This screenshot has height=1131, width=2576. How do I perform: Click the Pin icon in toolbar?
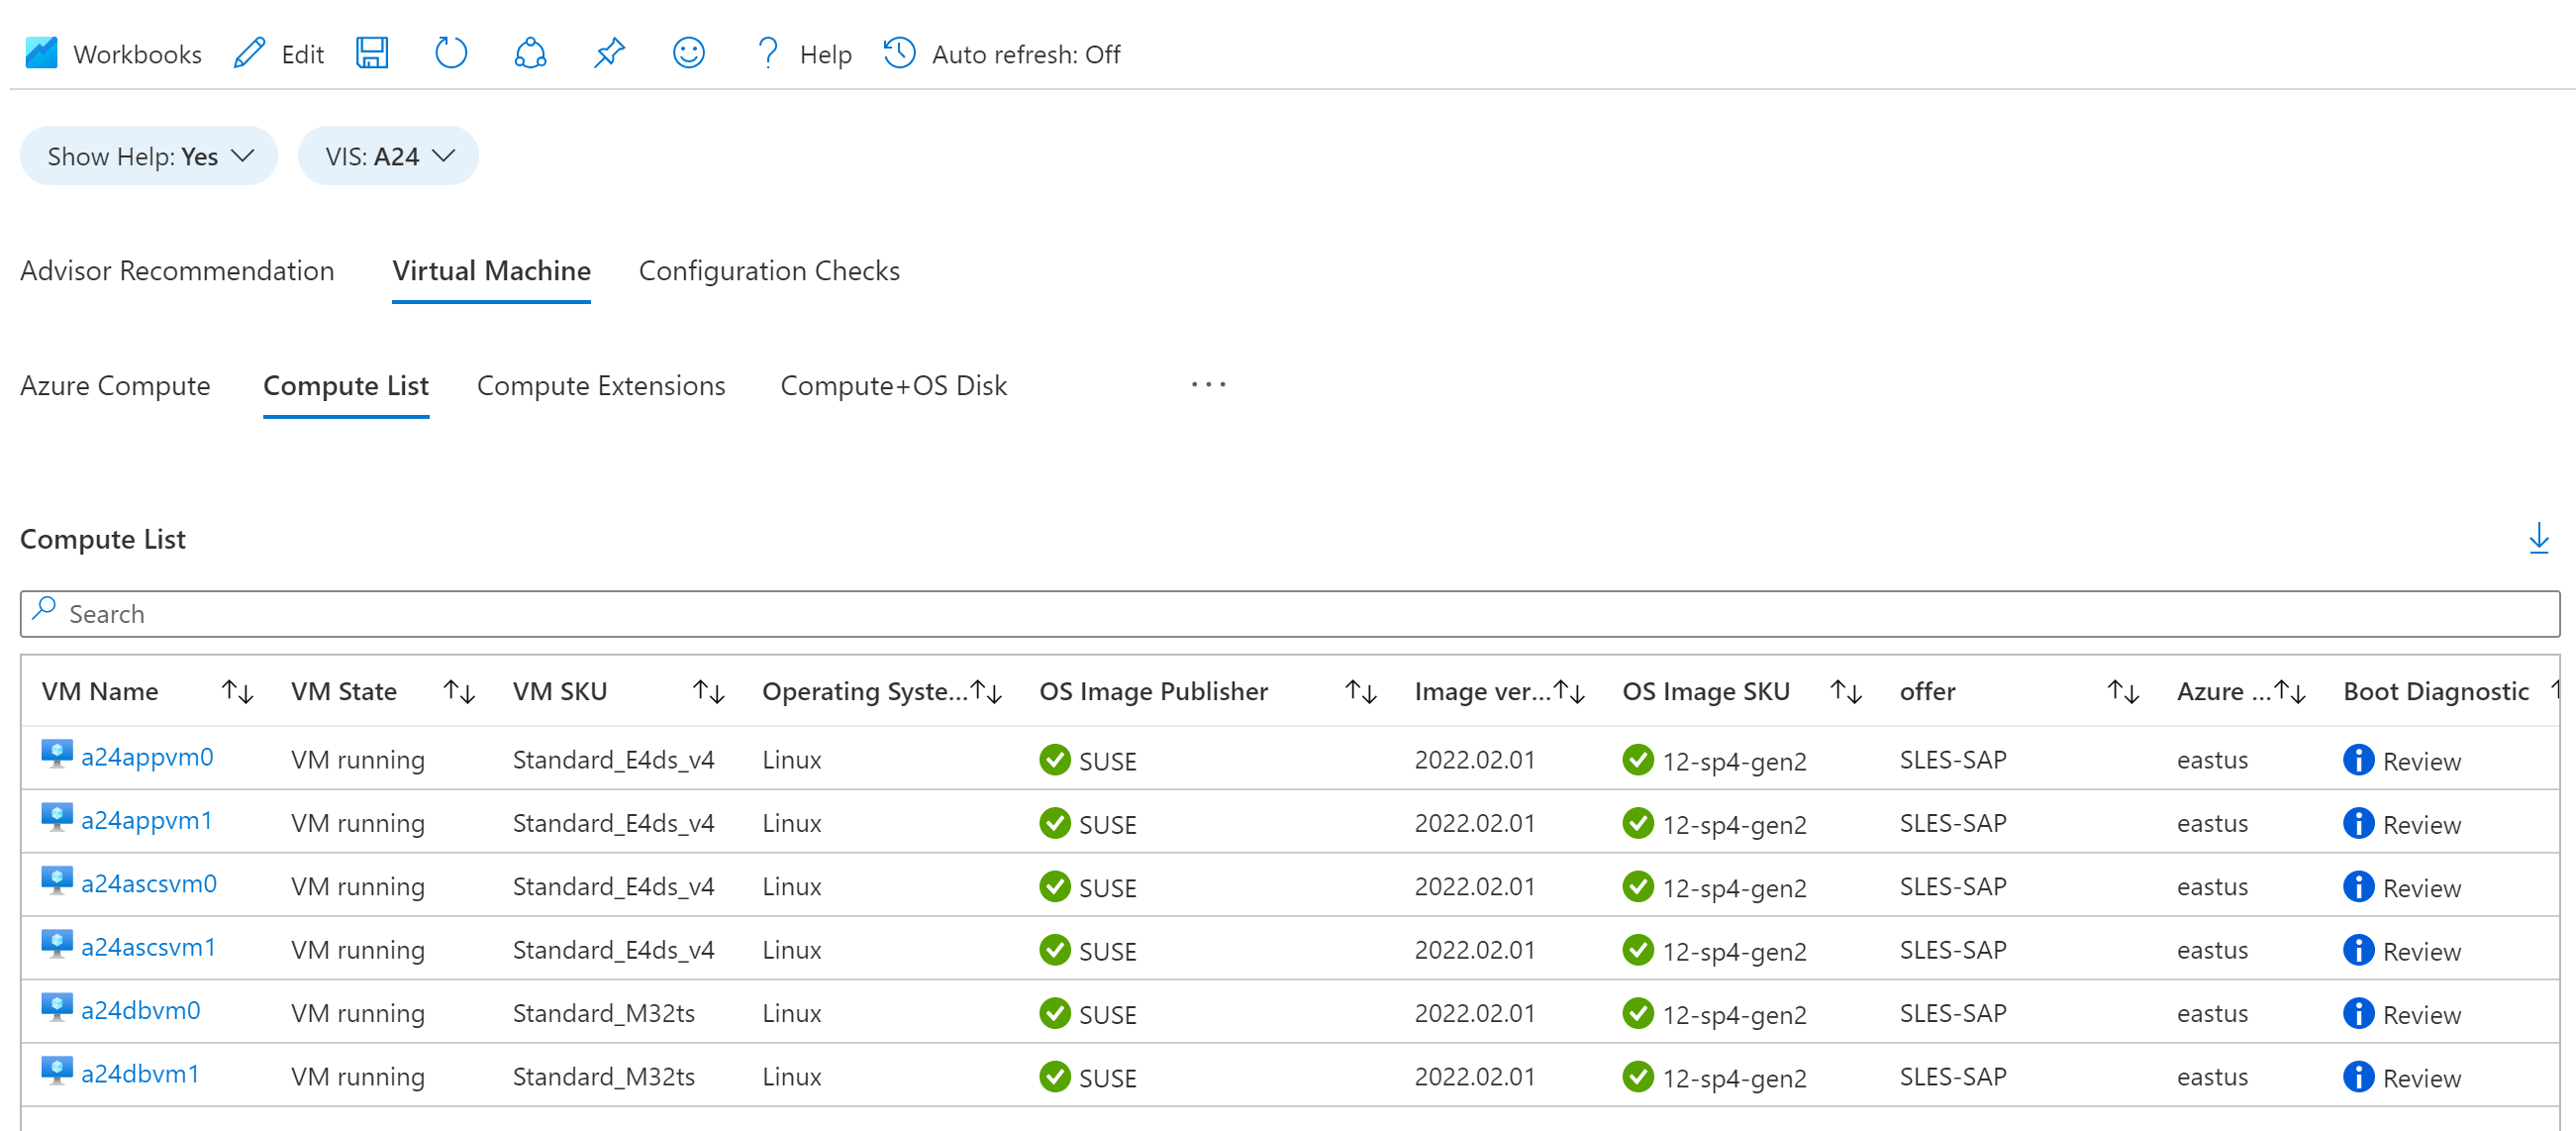609,53
